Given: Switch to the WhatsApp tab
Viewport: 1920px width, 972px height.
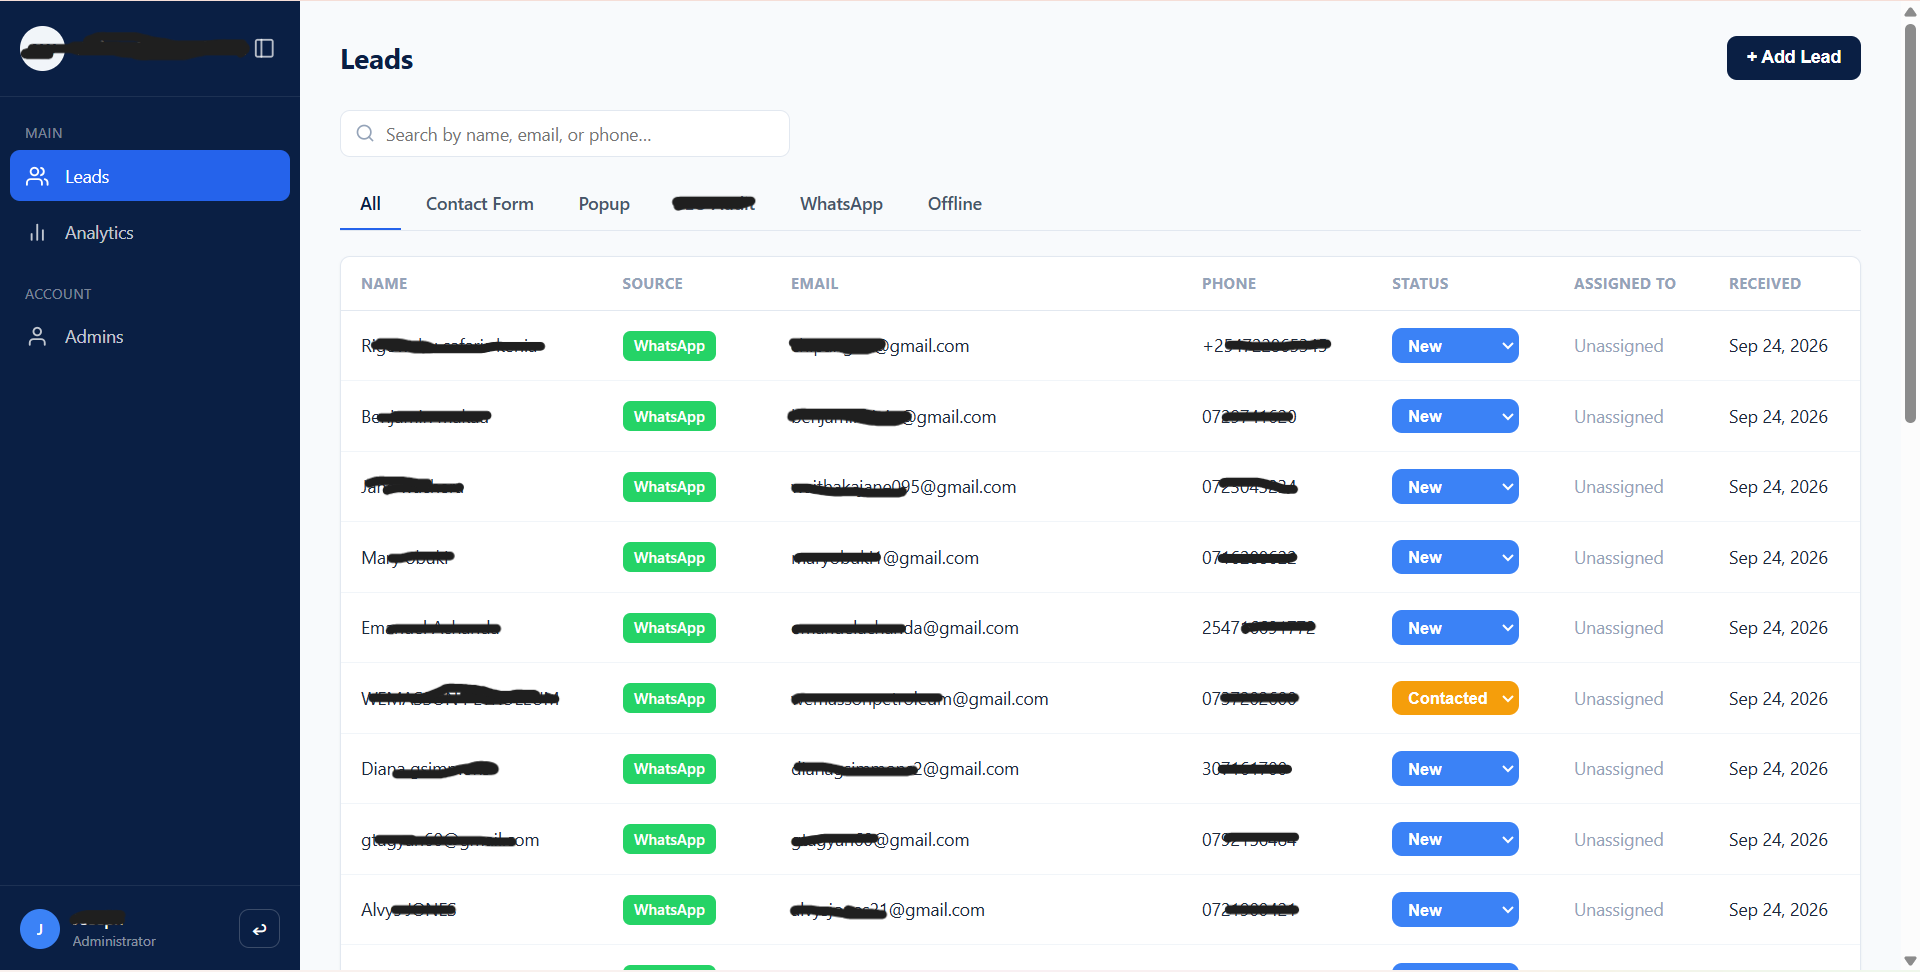Looking at the screenshot, I should (x=841, y=204).
